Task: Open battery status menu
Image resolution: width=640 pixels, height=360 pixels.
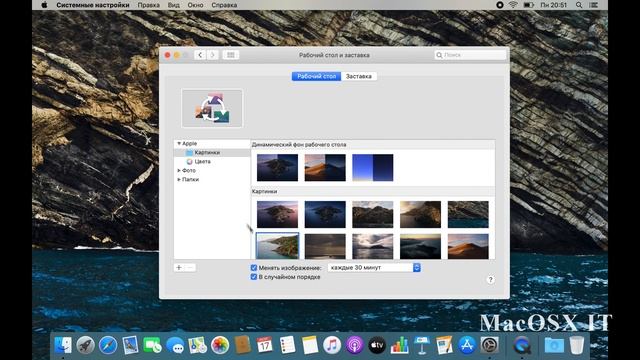Action: click(x=529, y=5)
